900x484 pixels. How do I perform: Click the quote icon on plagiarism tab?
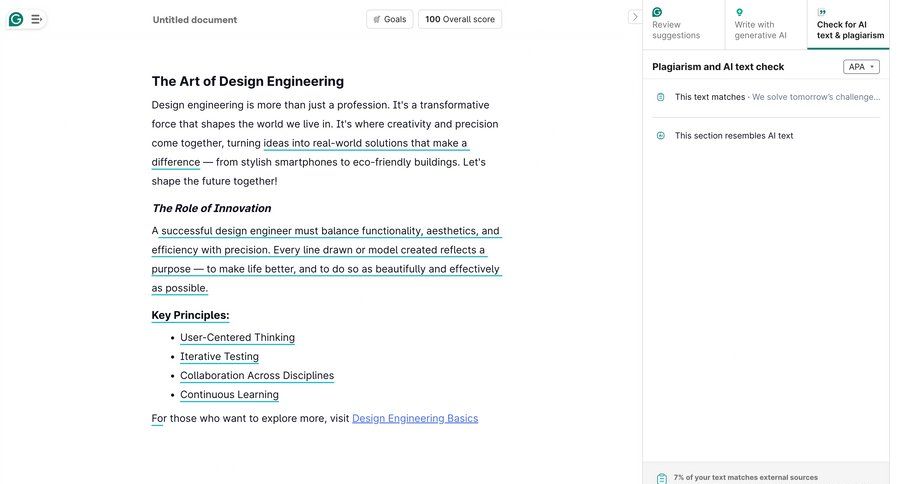[x=822, y=12]
